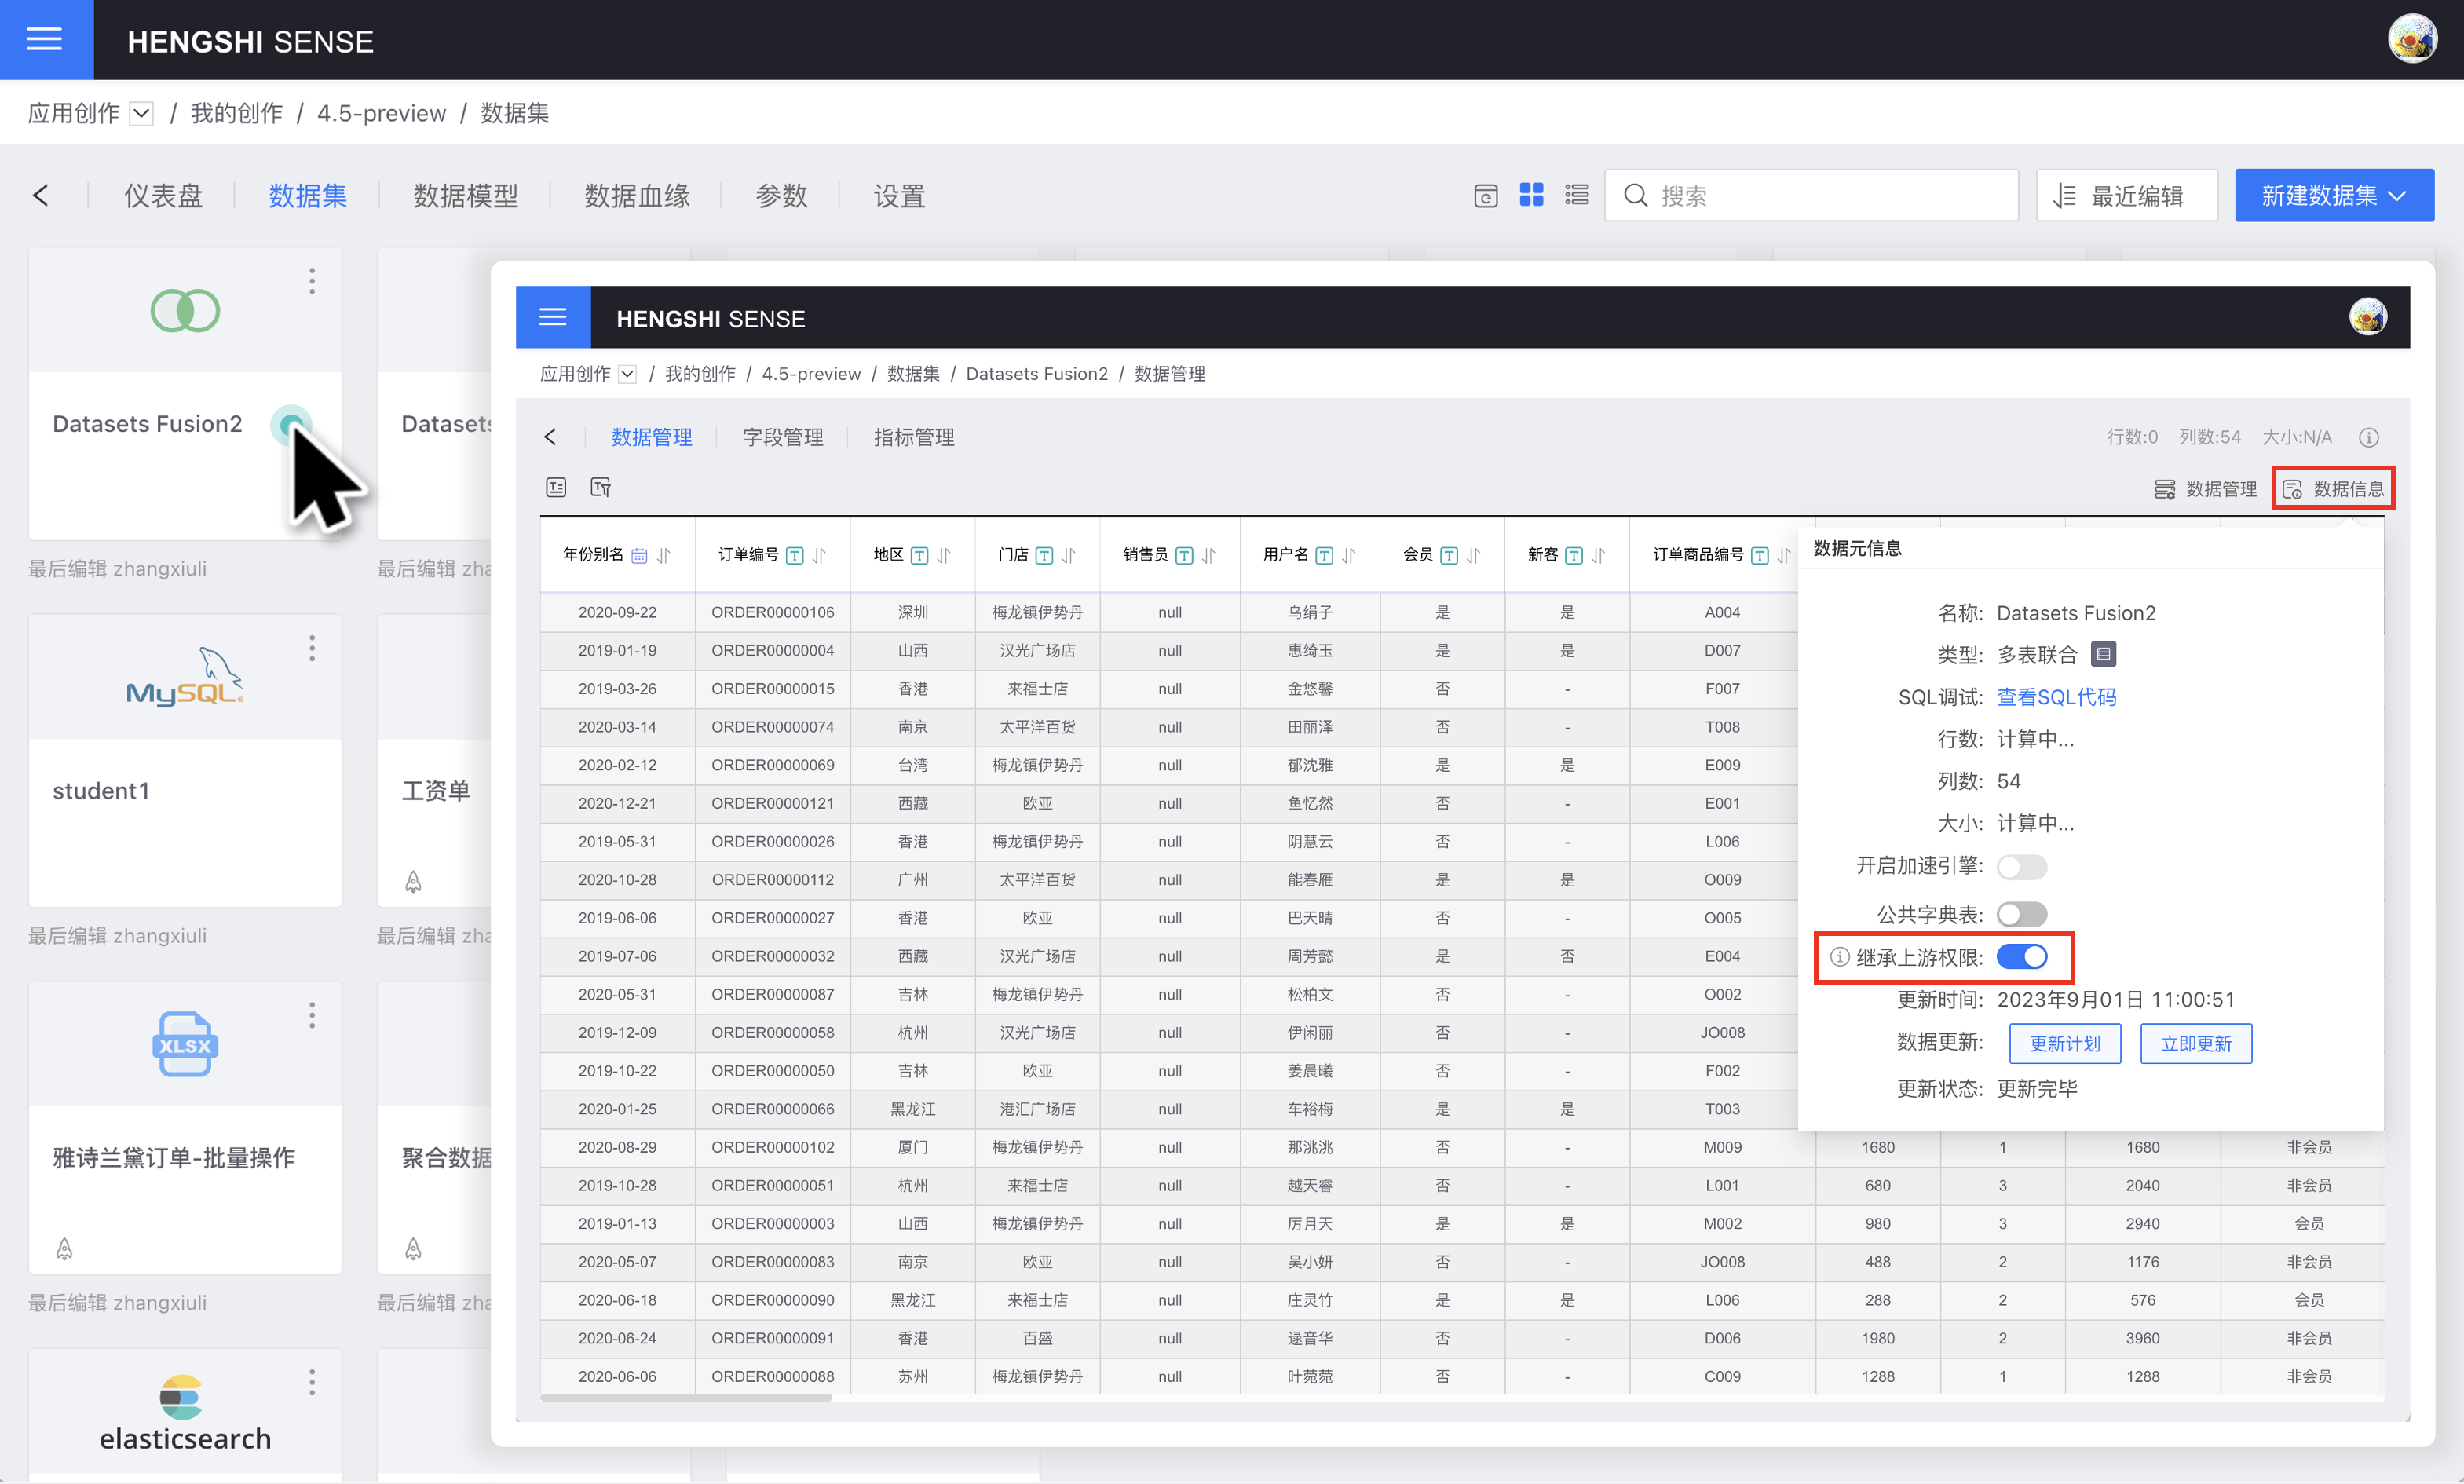The width and height of the screenshot is (2464, 1484).
Task: Click the horizontal scrollbar under the data table
Action: pyautogui.click(x=686, y=1397)
